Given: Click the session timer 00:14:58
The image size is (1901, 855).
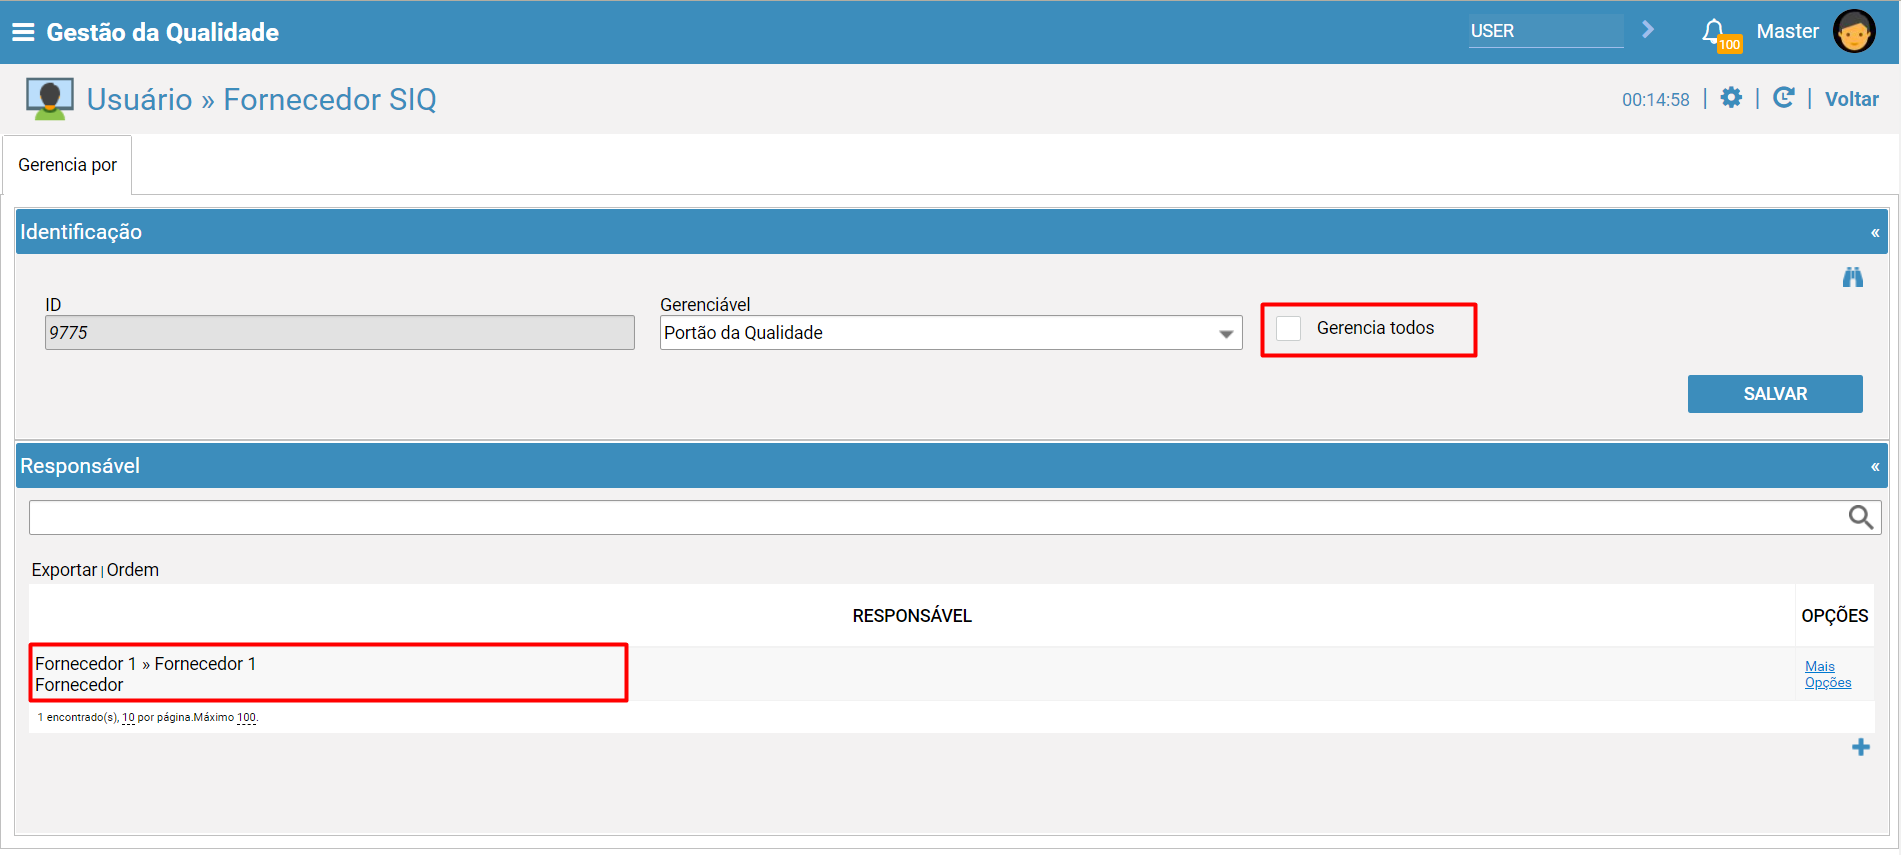Looking at the screenshot, I should point(1655,100).
